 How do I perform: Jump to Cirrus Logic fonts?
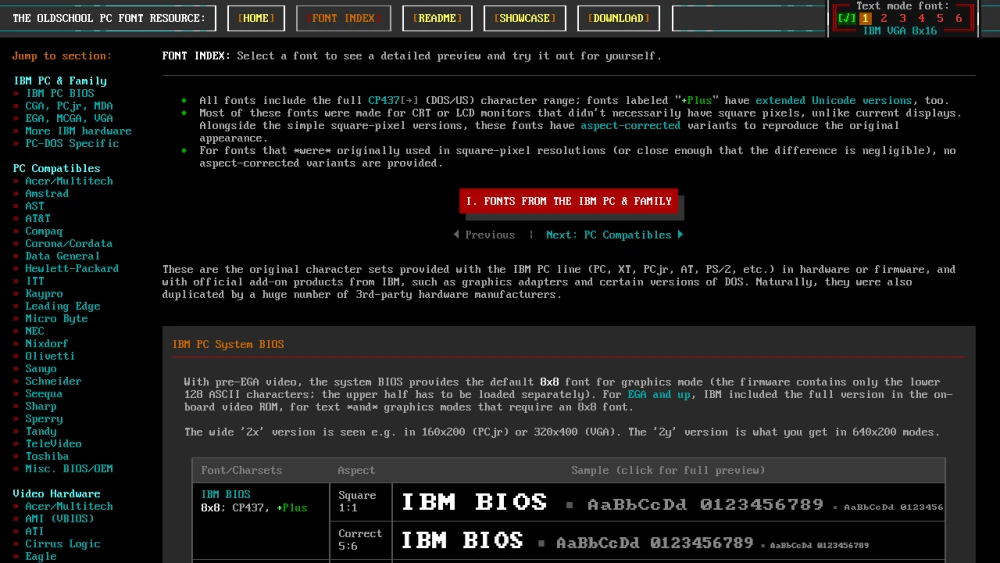[62, 544]
